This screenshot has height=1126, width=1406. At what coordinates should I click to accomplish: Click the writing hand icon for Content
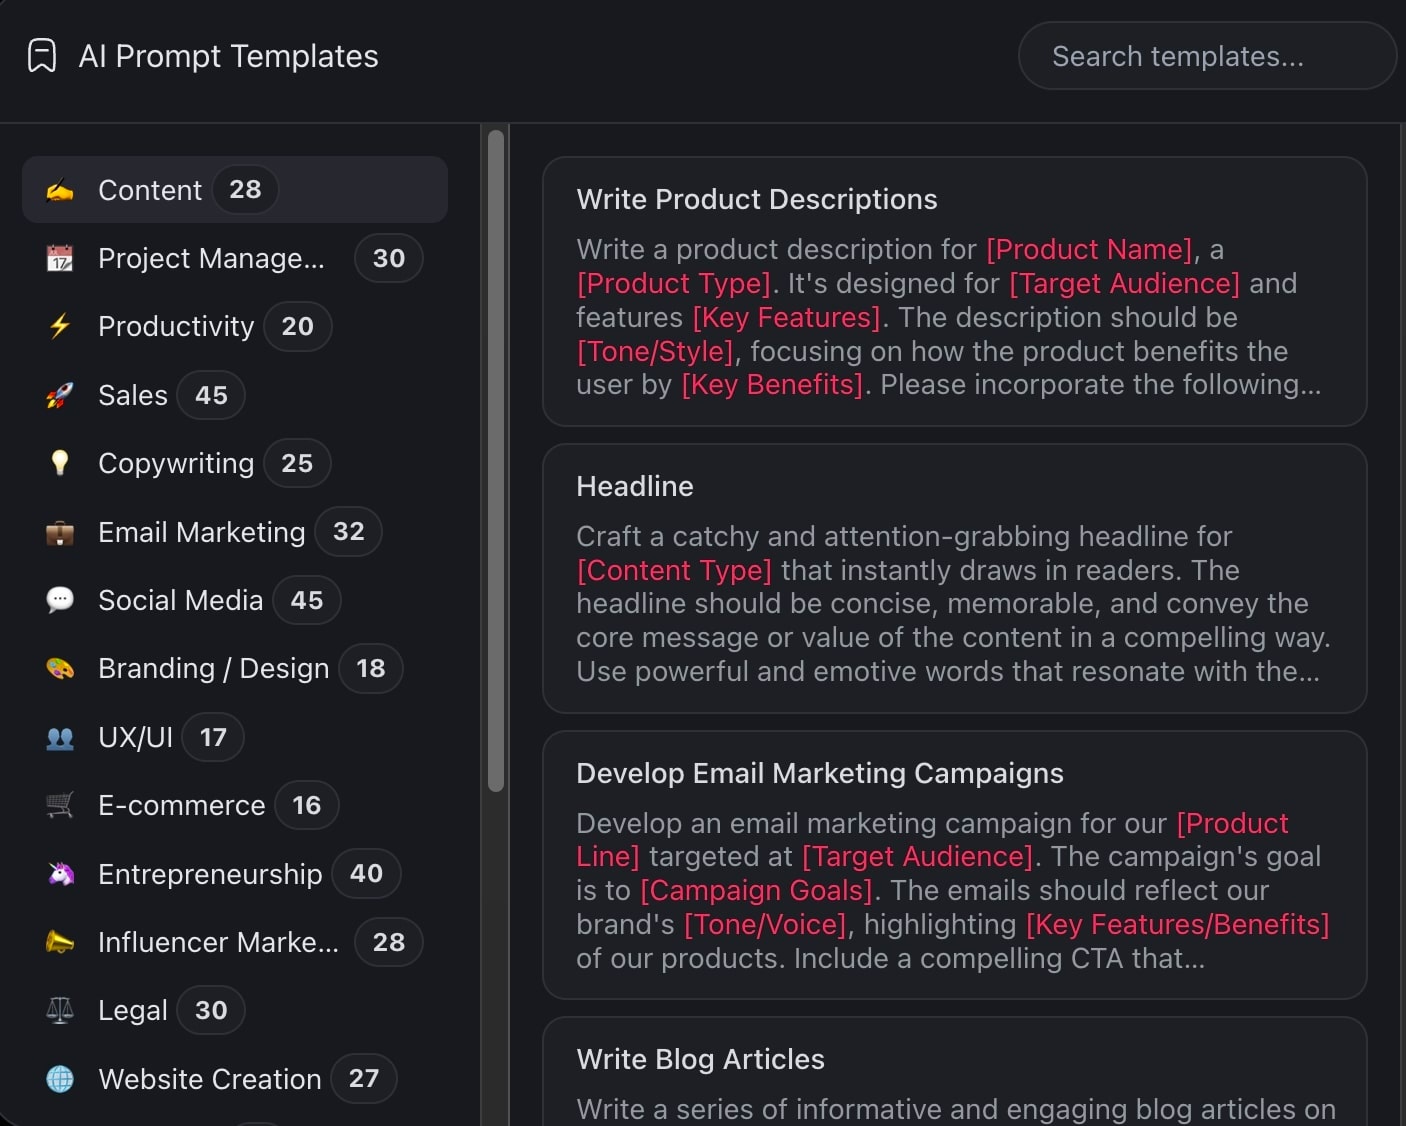click(60, 190)
